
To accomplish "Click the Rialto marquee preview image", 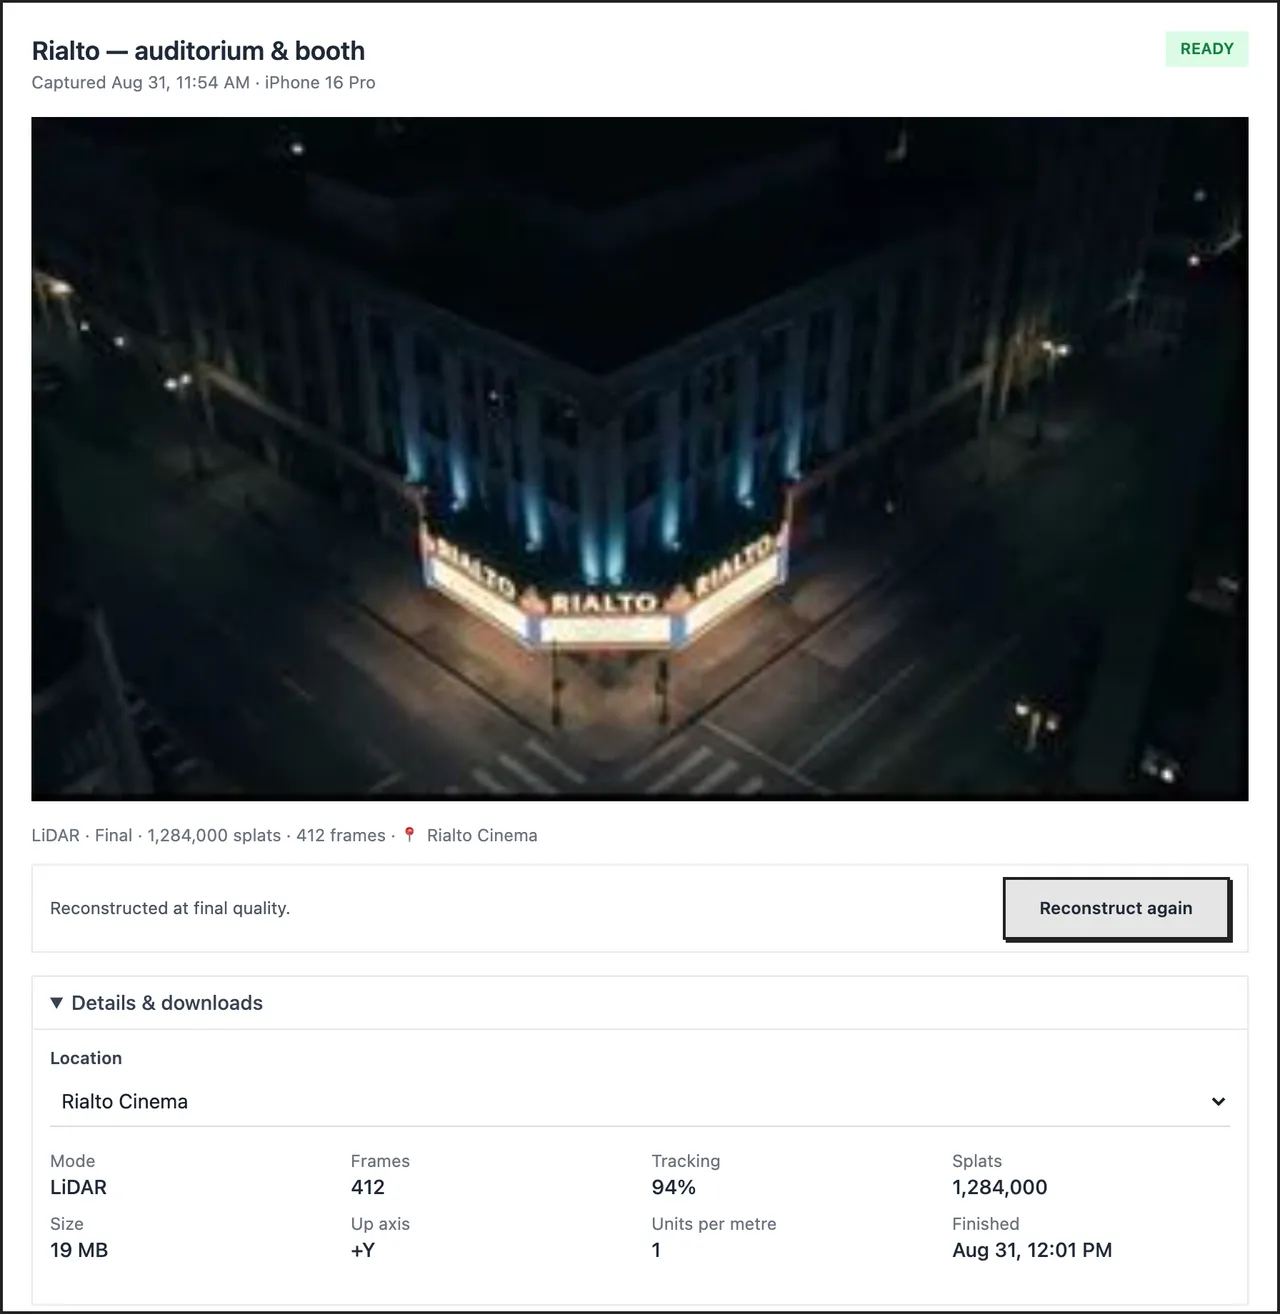I will pos(640,459).
